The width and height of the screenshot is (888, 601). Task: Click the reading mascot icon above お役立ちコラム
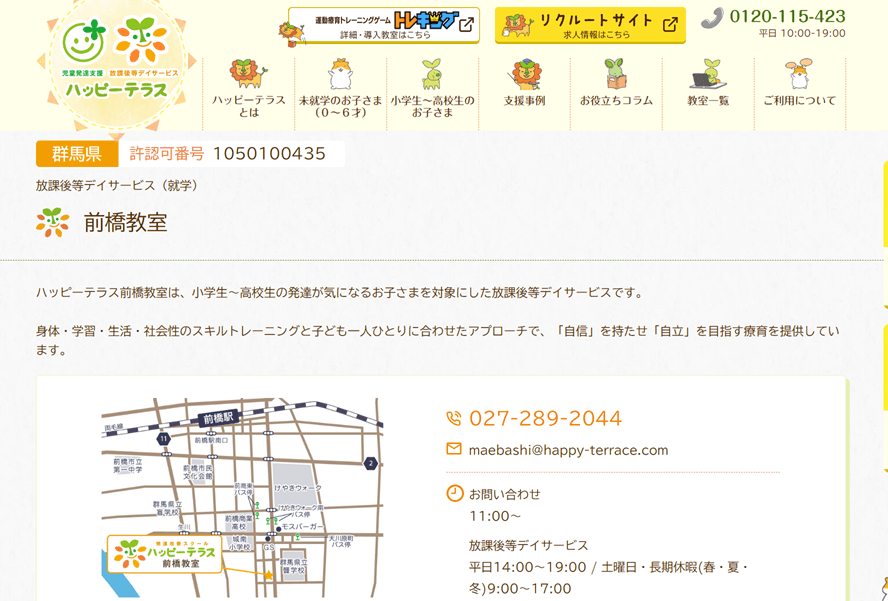(x=615, y=74)
